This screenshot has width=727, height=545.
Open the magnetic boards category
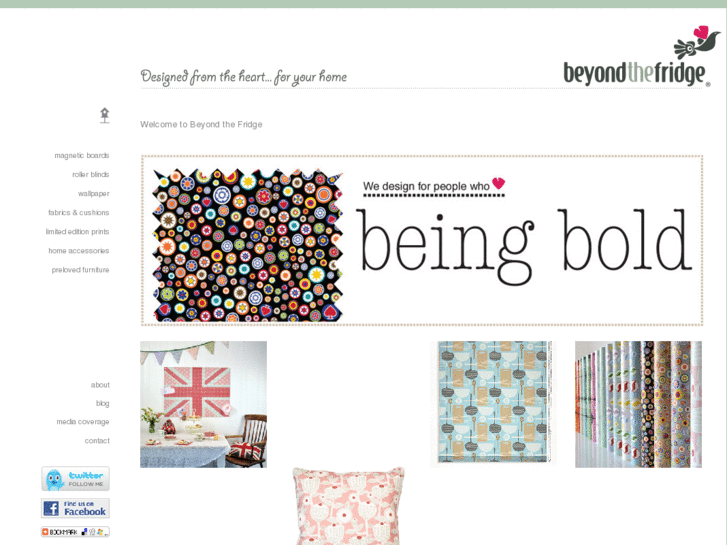click(x=82, y=155)
